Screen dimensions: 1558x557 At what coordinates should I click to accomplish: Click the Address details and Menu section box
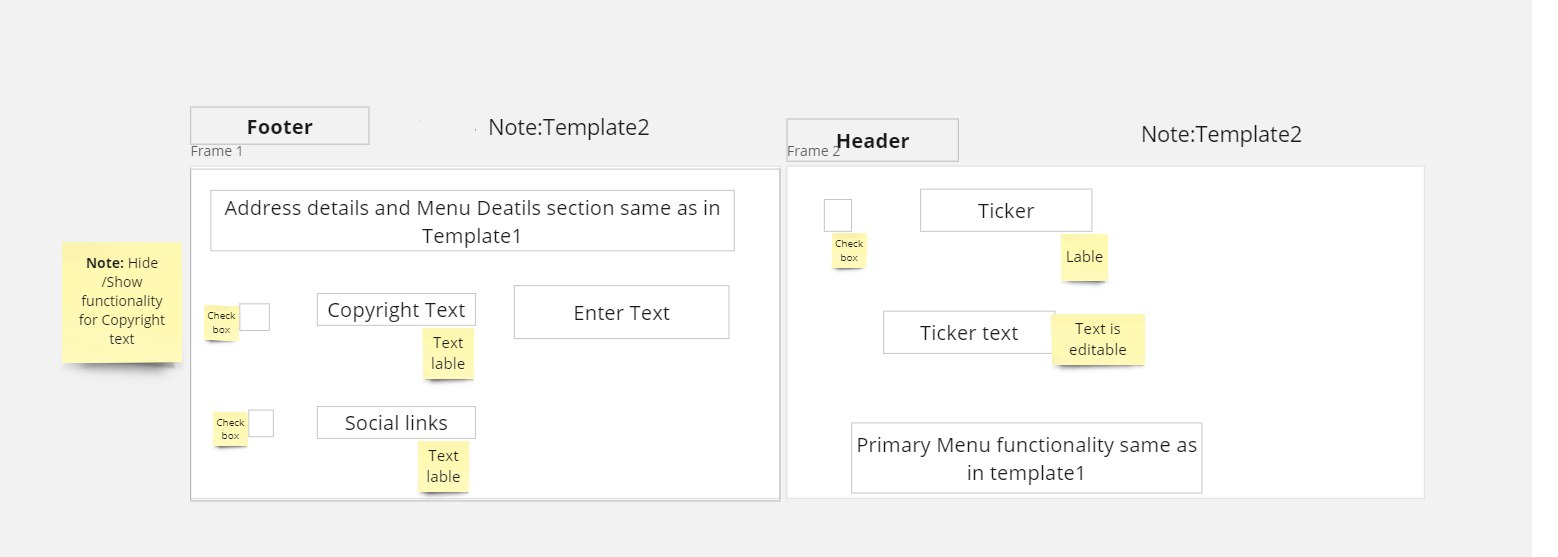coord(472,221)
